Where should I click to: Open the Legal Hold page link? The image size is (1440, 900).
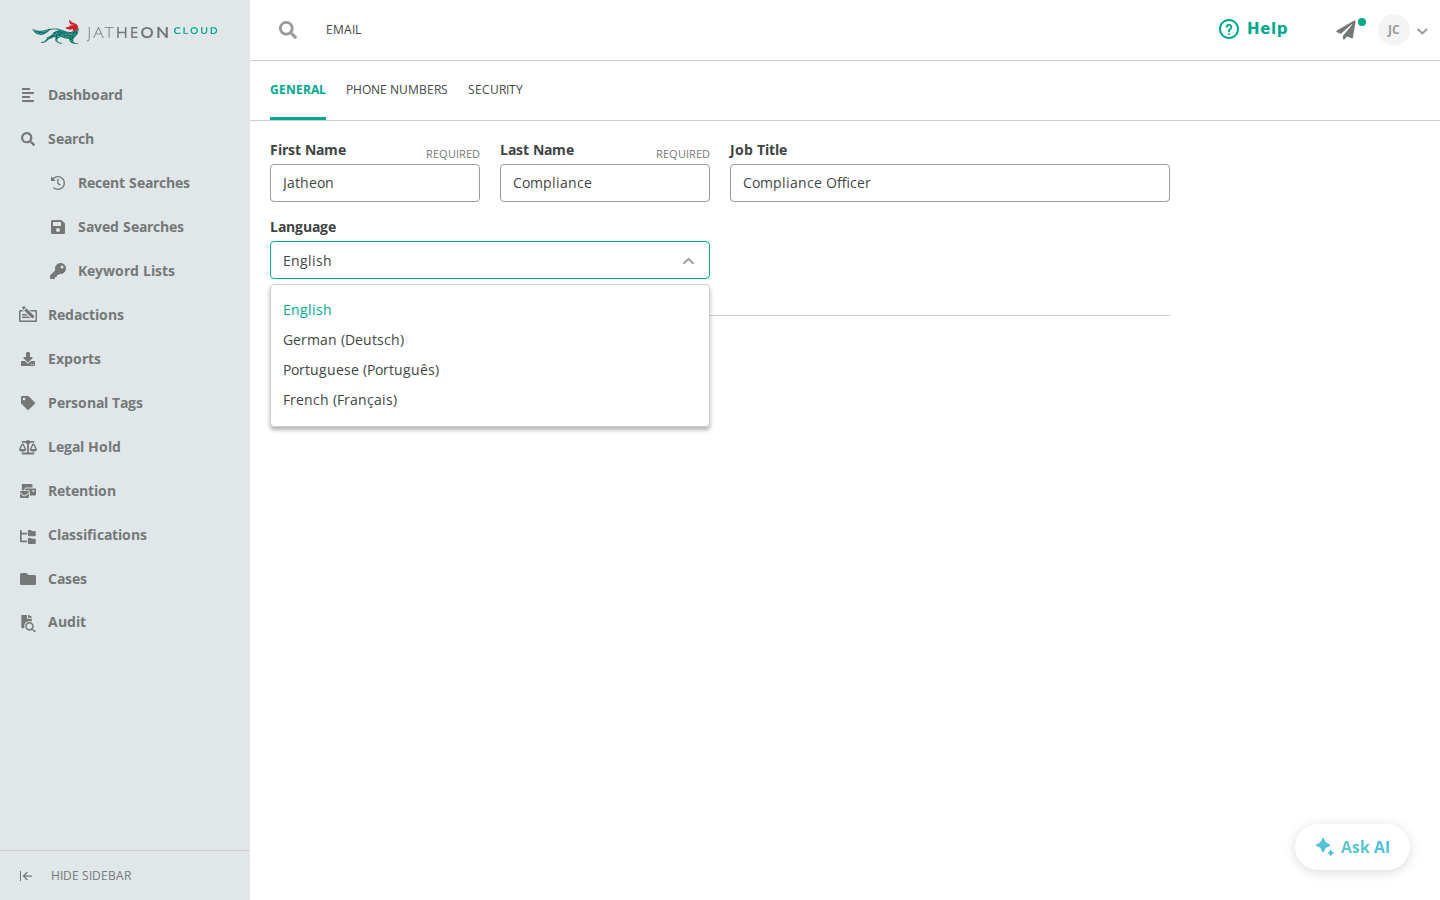tap(84, 447)
